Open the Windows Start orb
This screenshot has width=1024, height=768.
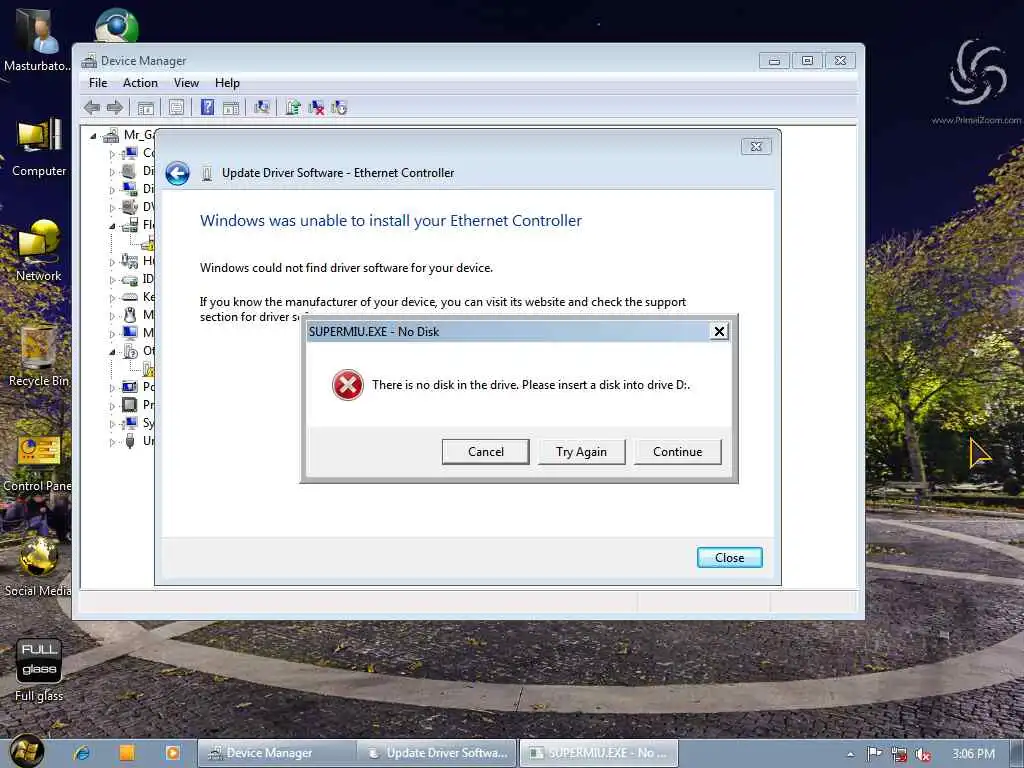[x=27, y=752]
